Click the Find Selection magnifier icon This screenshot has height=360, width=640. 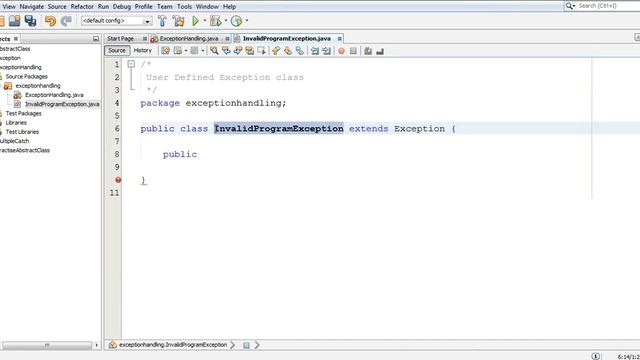pyautogui.click(x=214, y=51)
